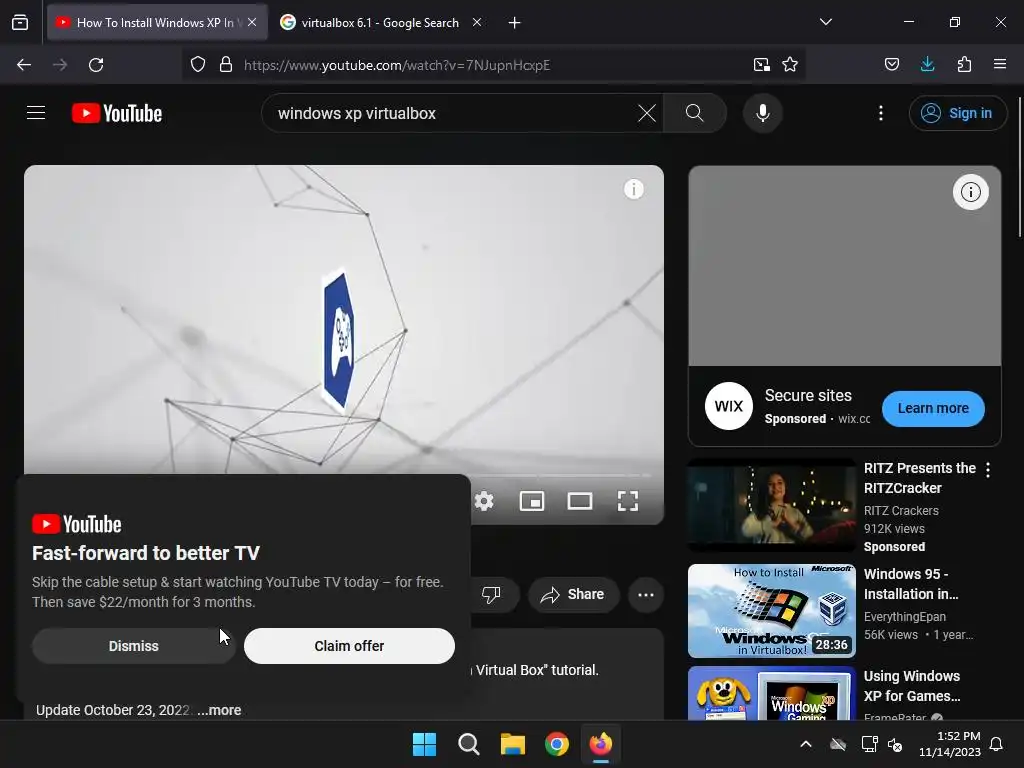Click the video progress bar
1024x768 pixels.
coord(561,475)
